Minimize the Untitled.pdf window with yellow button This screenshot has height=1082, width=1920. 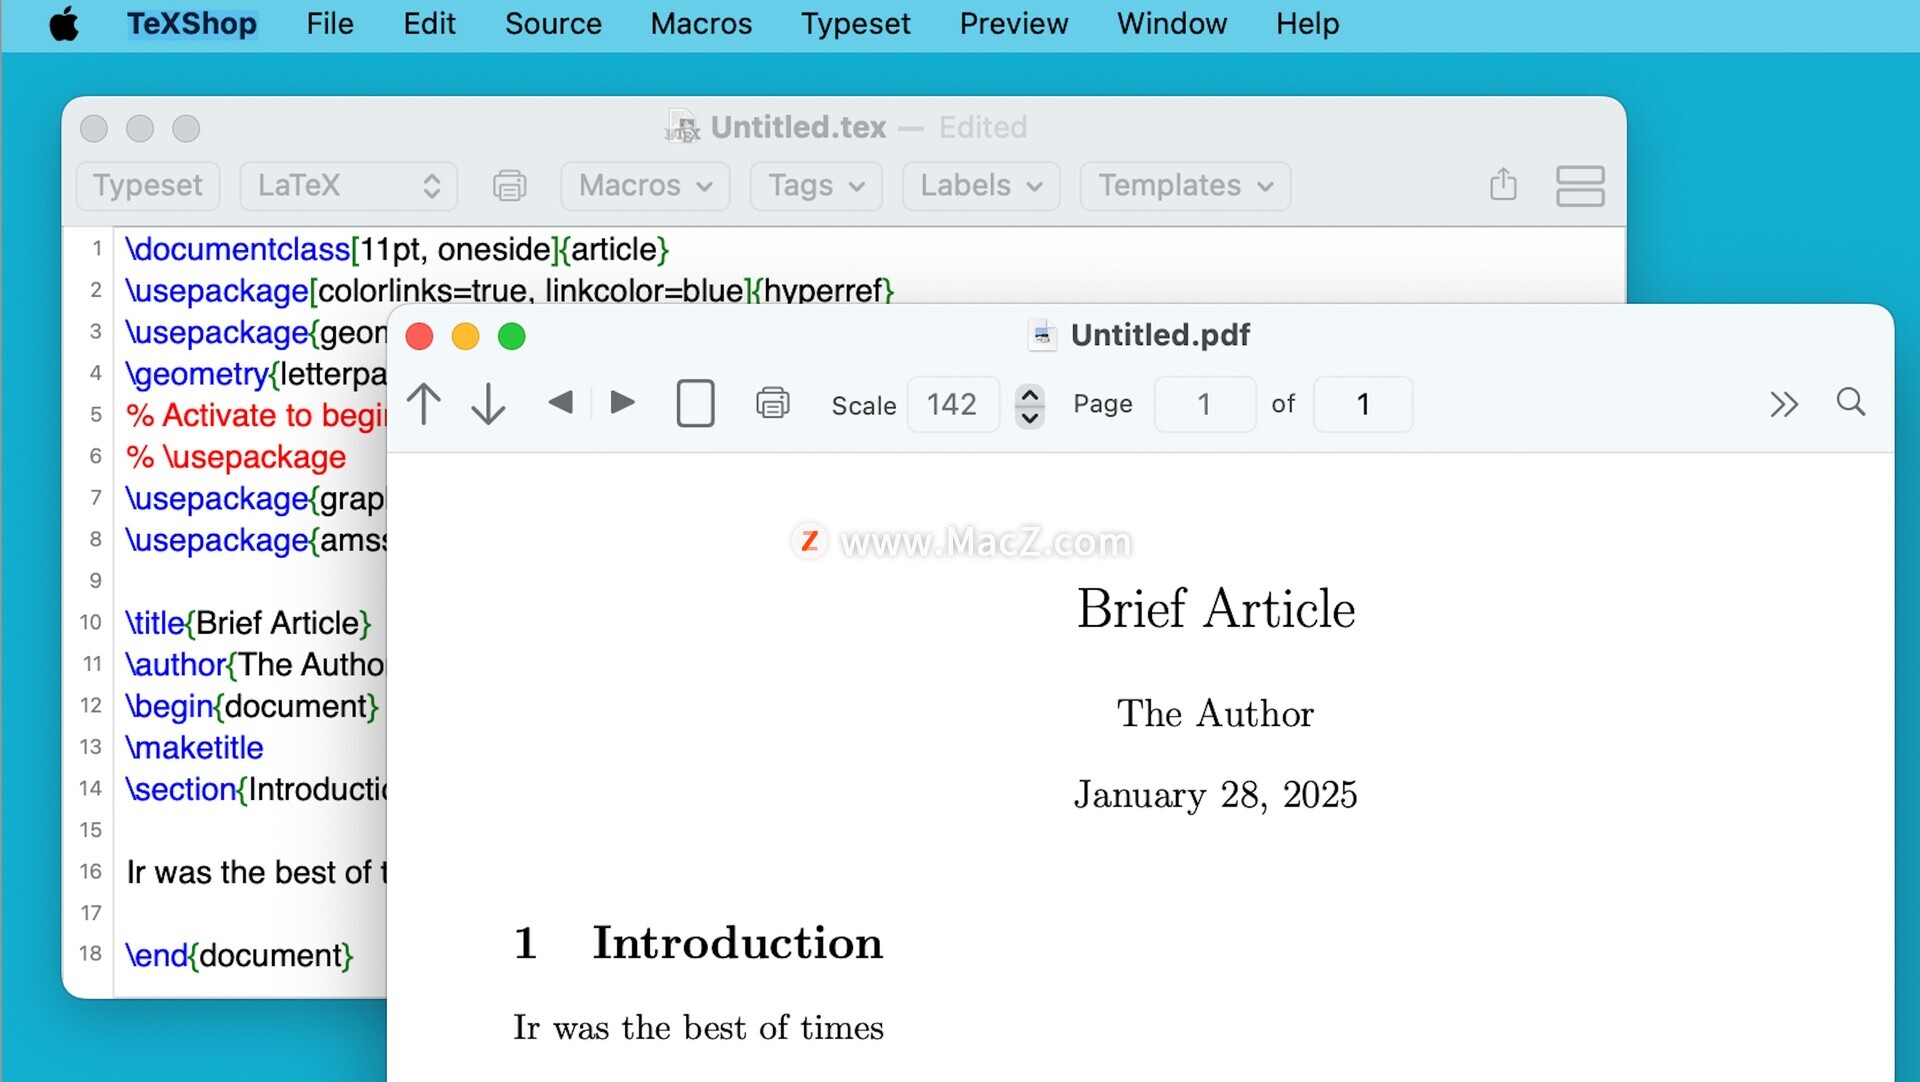click(466, 337)
